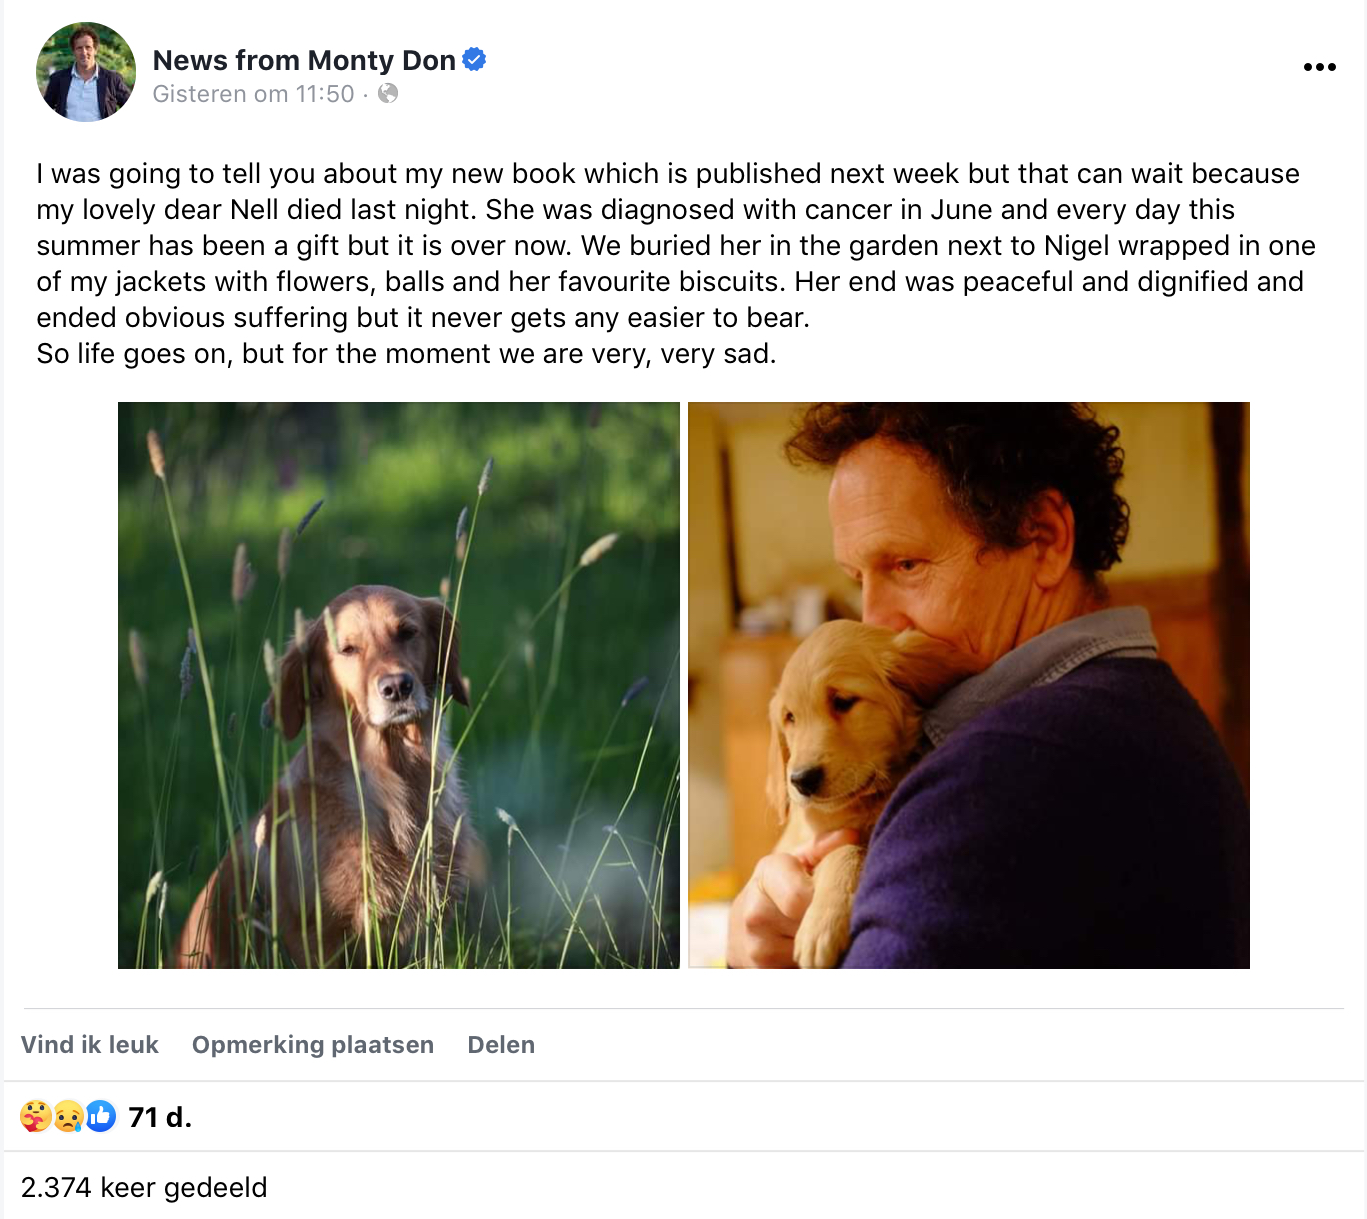The width and height of the screenshot is (1367, 1219).
Task: Click the care hug reaction emoji
Action: click(x=36, y=1116)
